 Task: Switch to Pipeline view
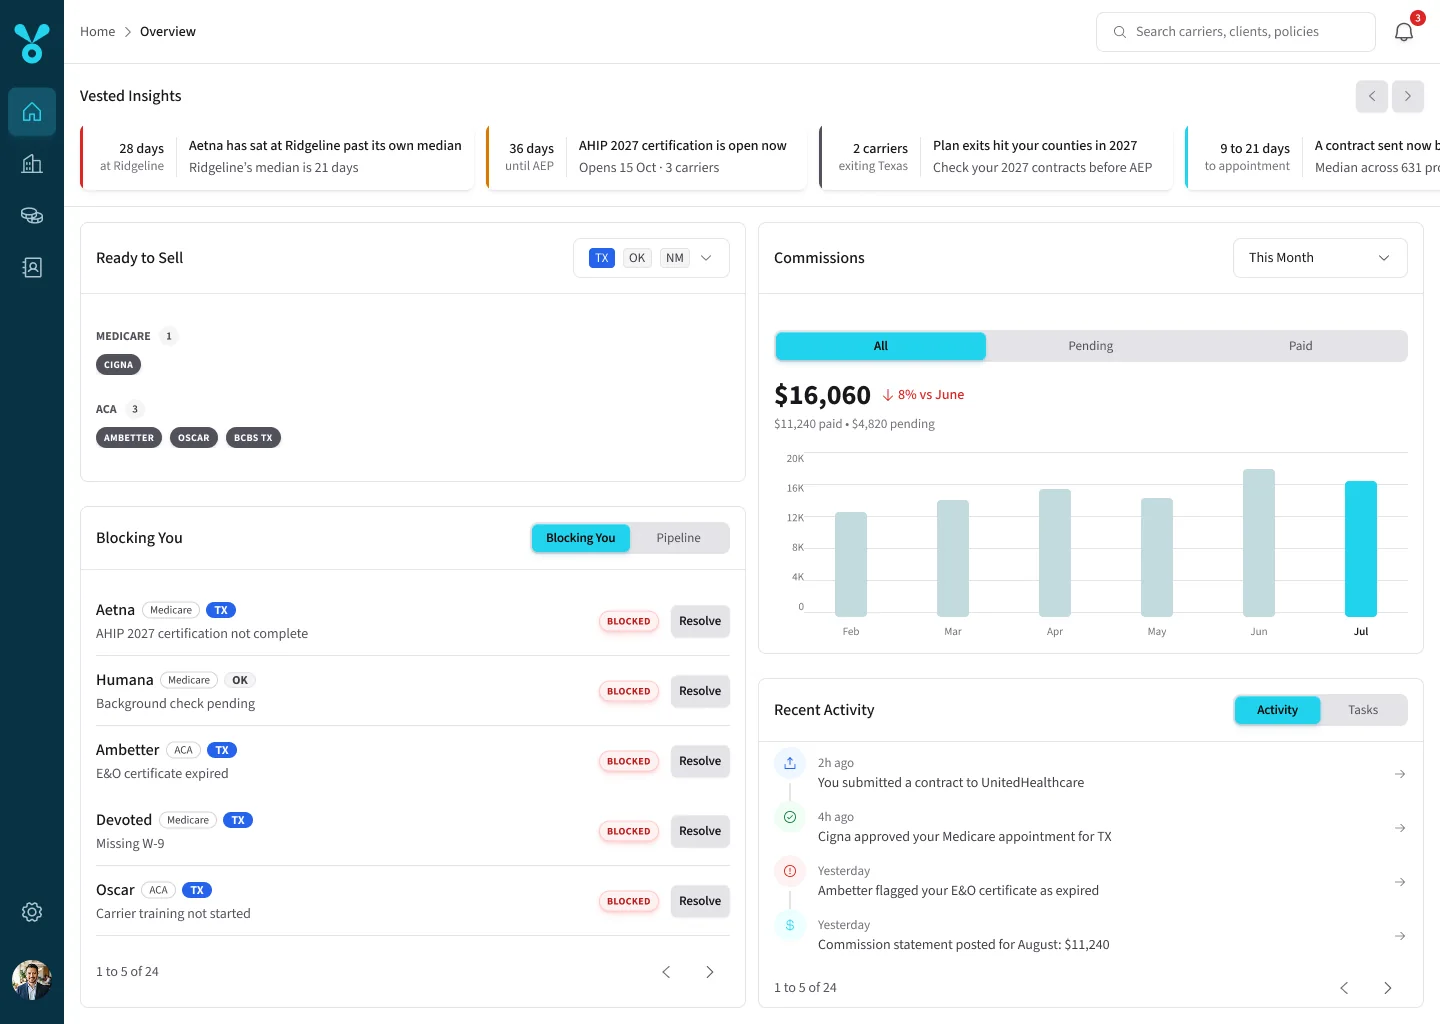click(x=679, y=538)
